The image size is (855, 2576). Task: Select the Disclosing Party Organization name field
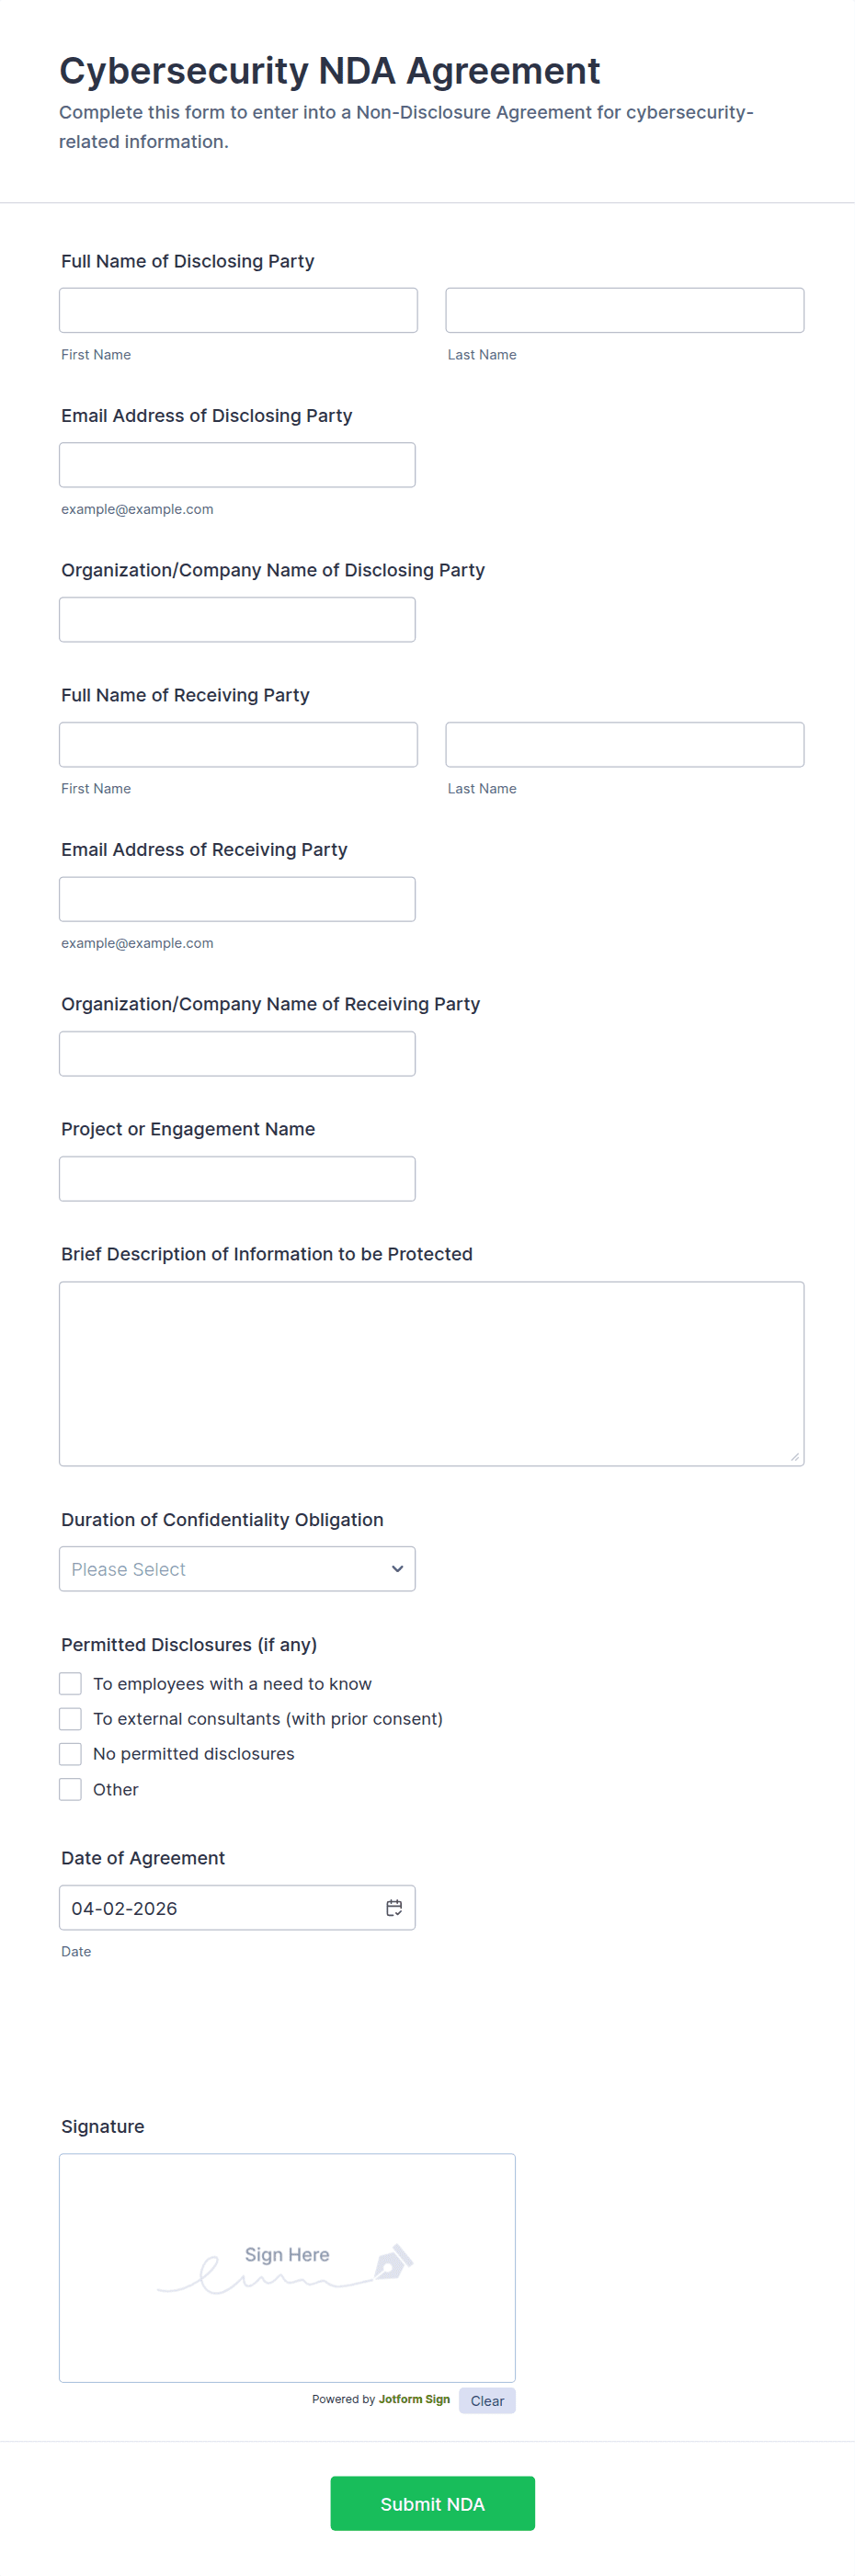[x=237, y=619]
